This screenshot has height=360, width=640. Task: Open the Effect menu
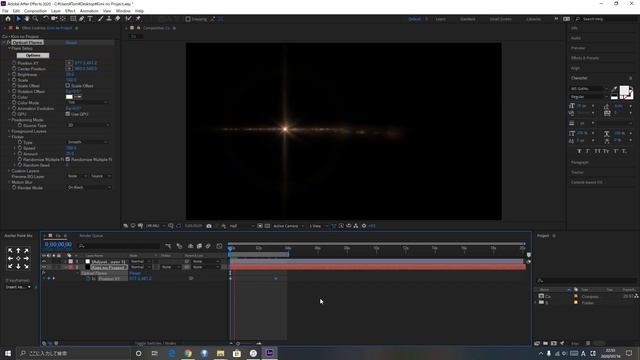(70, 11)
